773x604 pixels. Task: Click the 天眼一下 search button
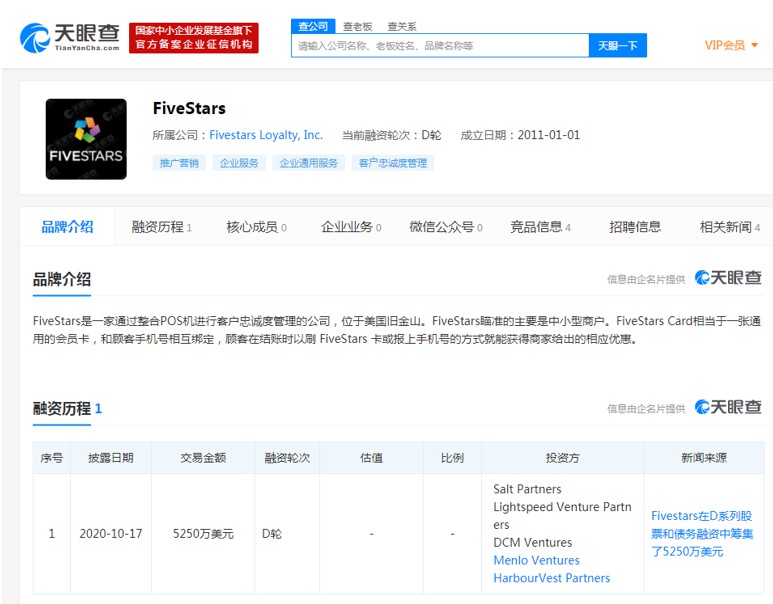click(618, 46)
